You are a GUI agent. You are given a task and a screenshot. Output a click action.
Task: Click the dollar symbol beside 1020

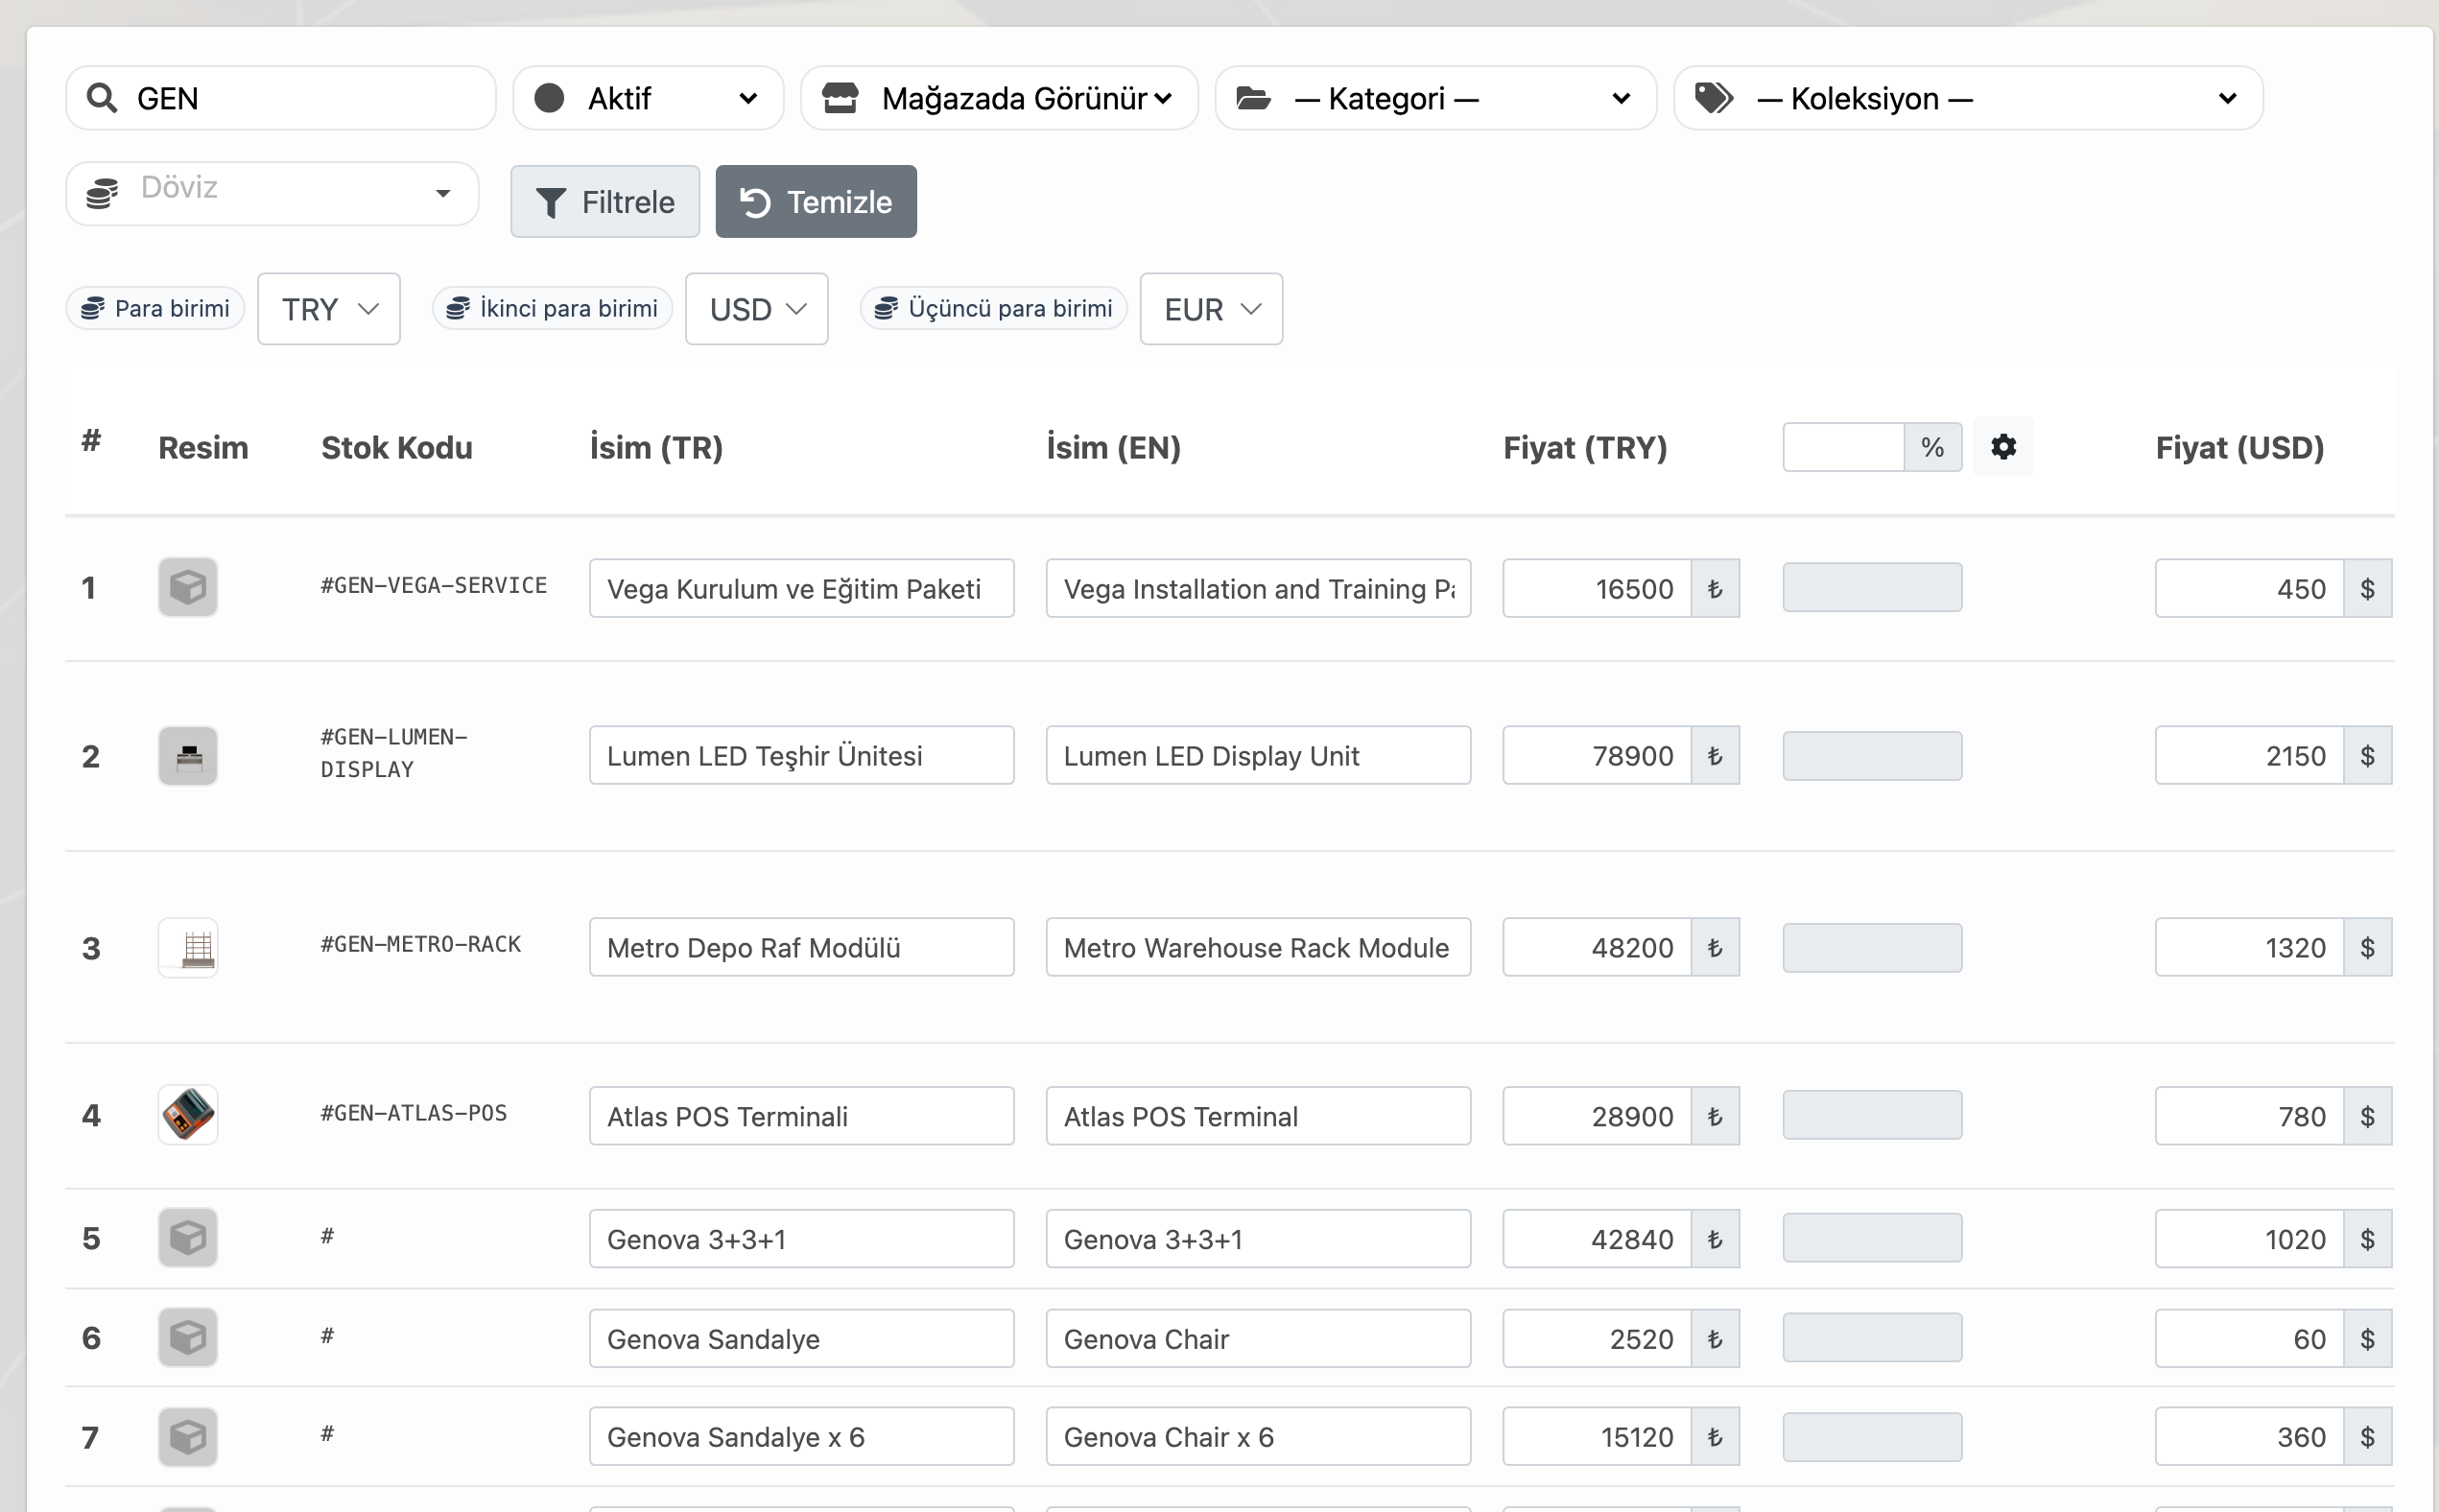[2367, 1239]
